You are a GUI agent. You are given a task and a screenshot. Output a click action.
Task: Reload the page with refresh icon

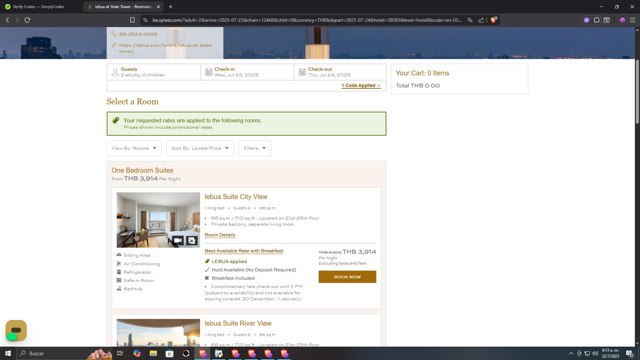click(x=27, y=20)
